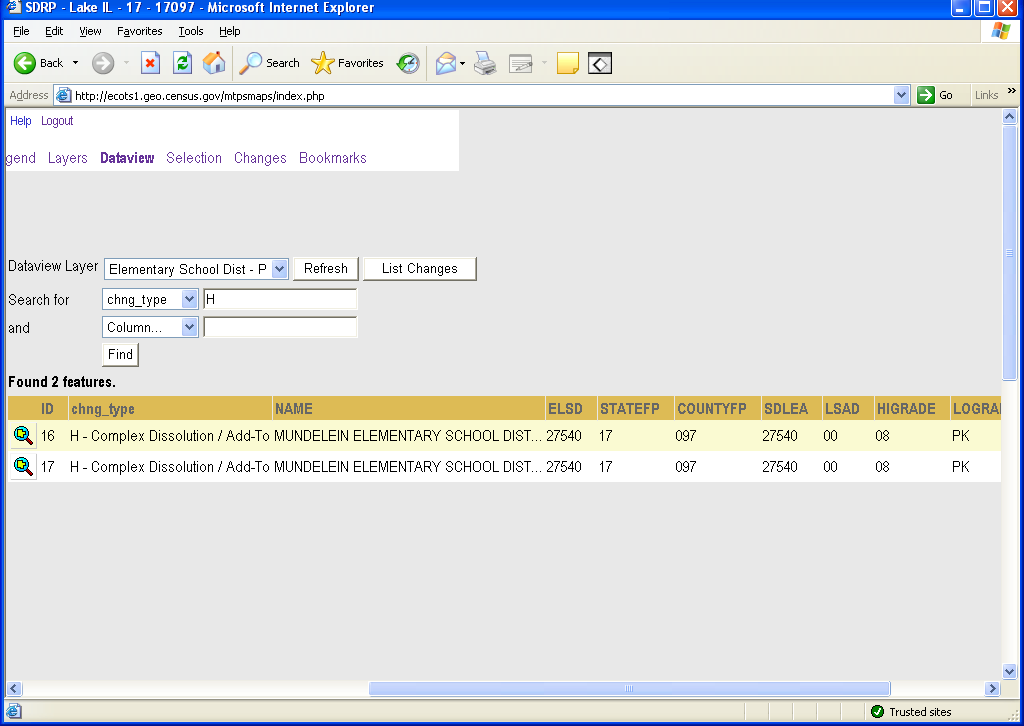This screenshot has height=726, width=1024.
Task: Go to the browser Home page icon
Action: [x=214, y=63]
